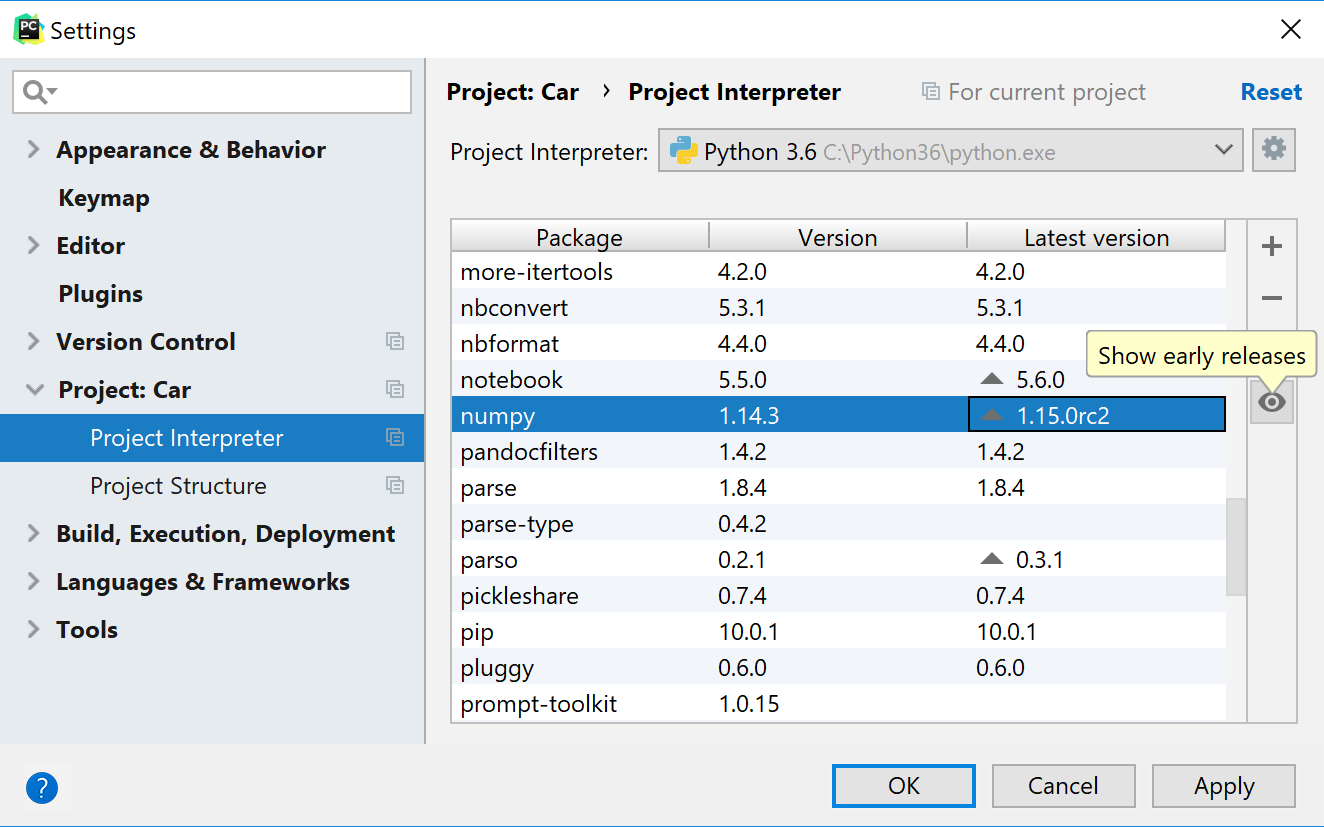Viewport: 1324px width, 827px height.
Task: Expand the Appearance & Behavior section
Action: [34, 150]
